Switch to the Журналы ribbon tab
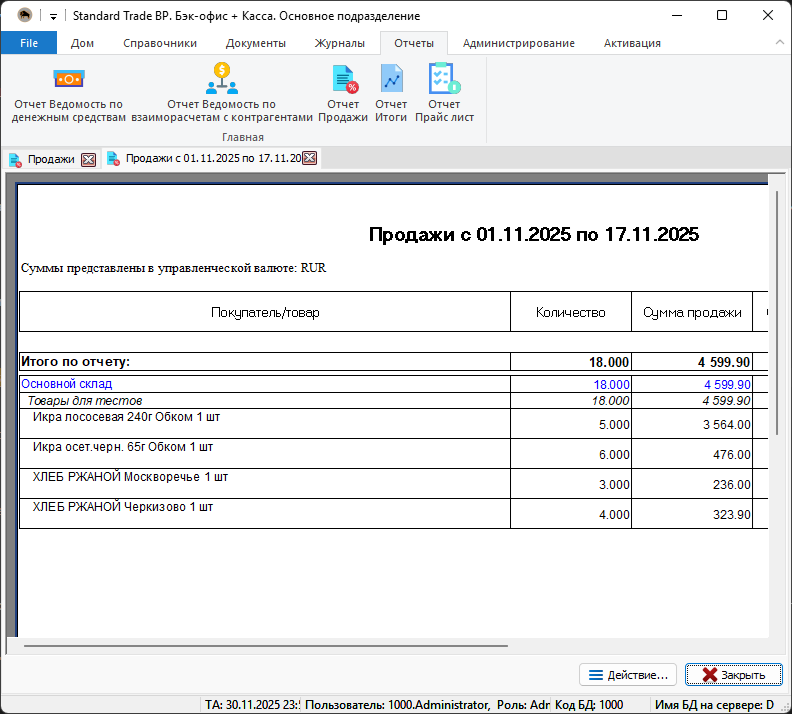Image resolution: width=792 pixels, height=714 pixels. pyautogui.click(x=339, y=43)
